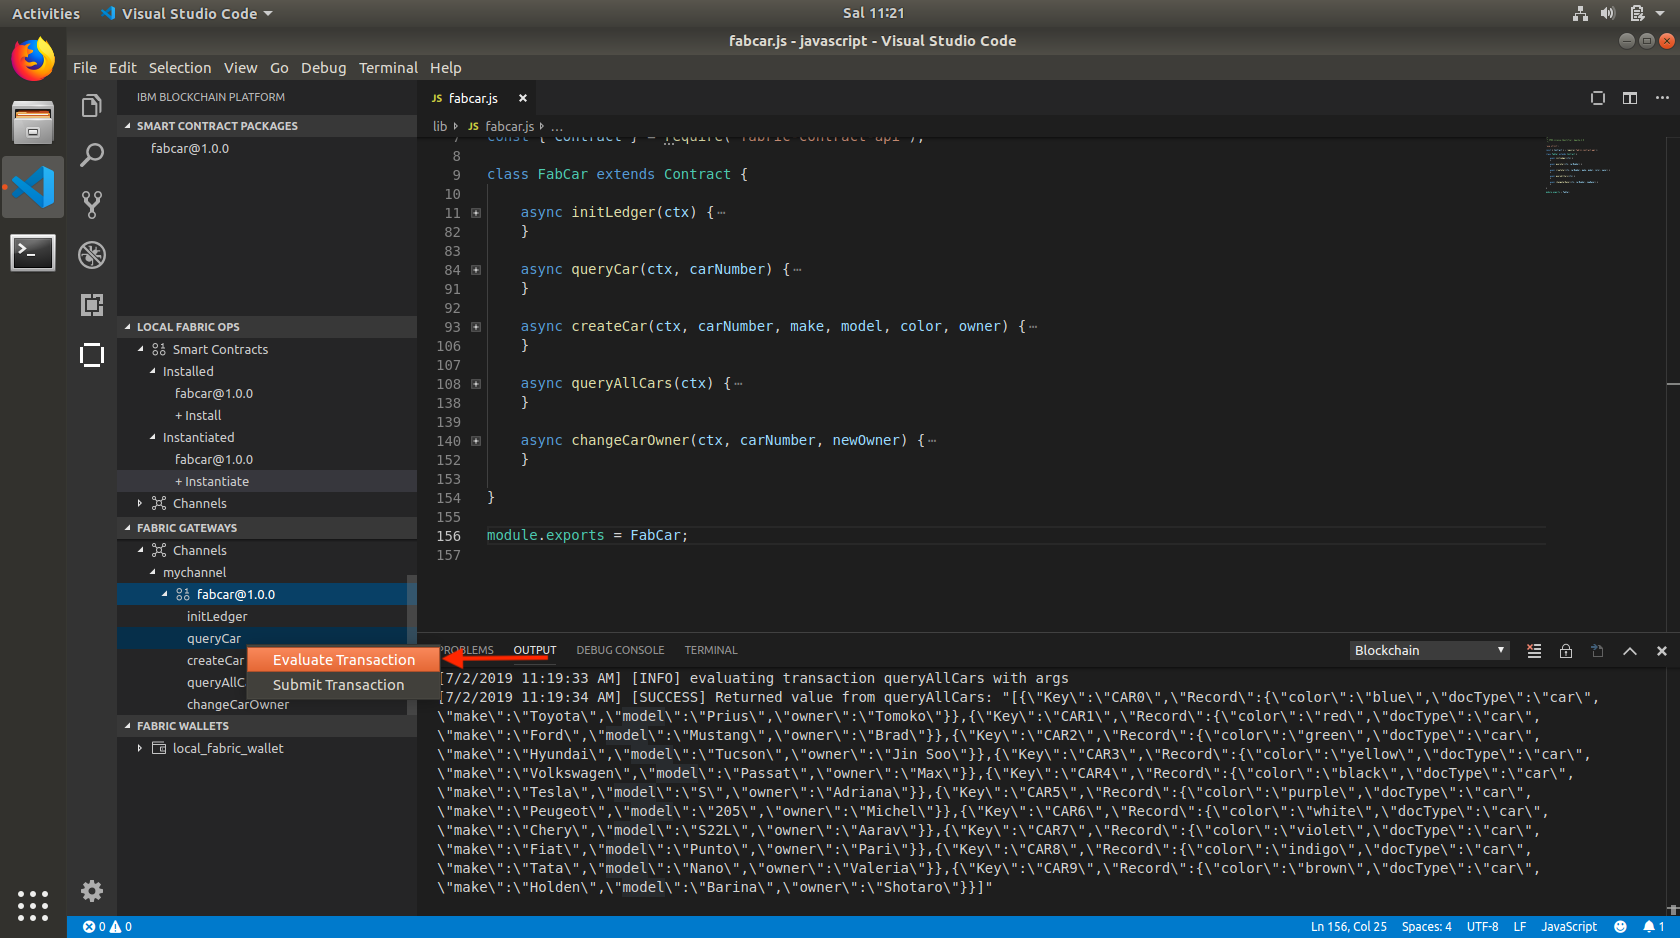Change LF end of line sequence

(1520, 927)
